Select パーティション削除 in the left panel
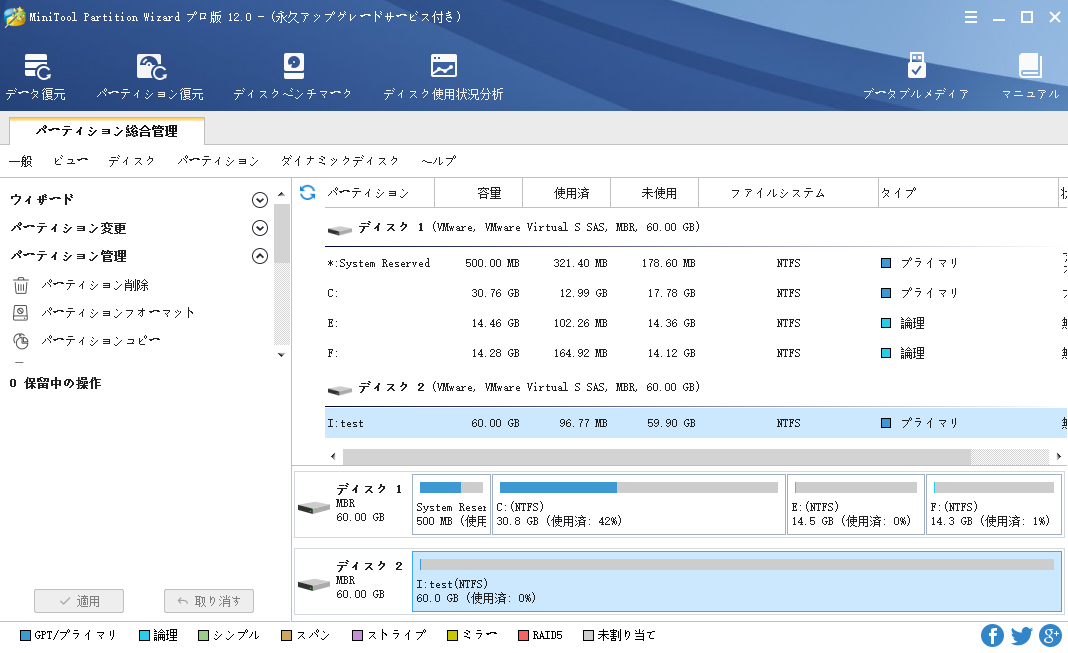The width and height of the screenshot is (1068, 653). coord(95,285)
